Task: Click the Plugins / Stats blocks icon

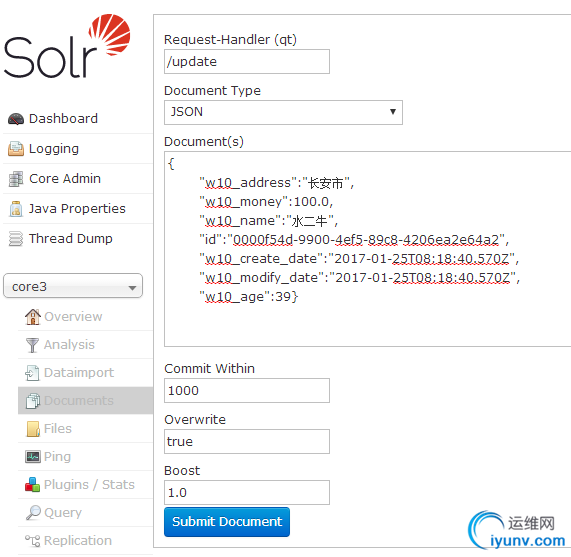Action: pyautogui.click(x=32, y=485)
